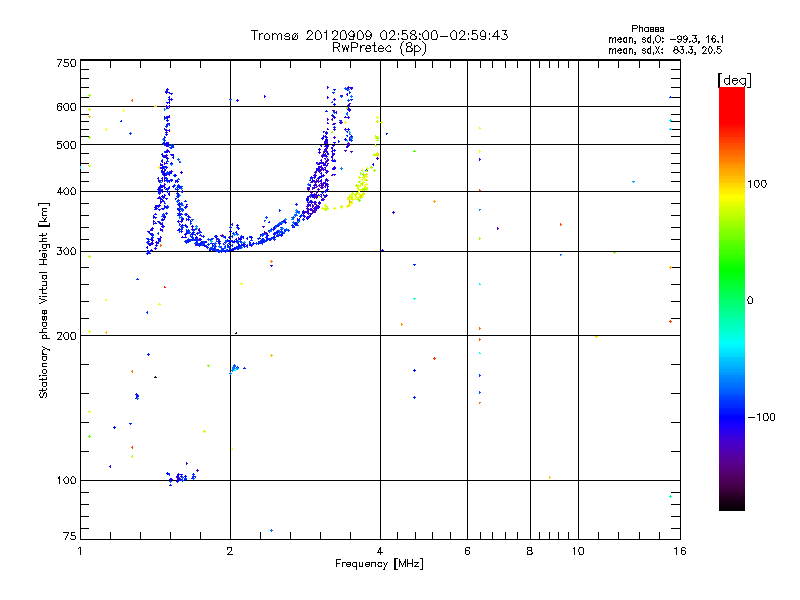Click the x-axis tick label '6'
Image resolution: width=800 pixels, height=600 pixels.
[467, 551]
